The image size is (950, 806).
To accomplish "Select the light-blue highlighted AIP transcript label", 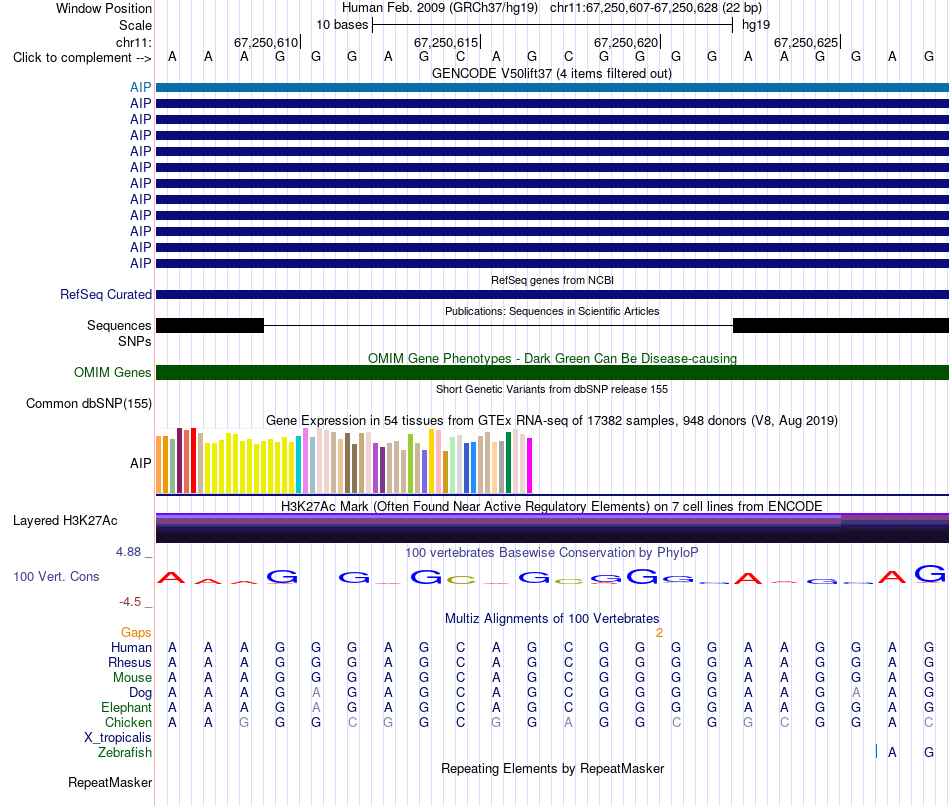I will click(x=141, y=87).
